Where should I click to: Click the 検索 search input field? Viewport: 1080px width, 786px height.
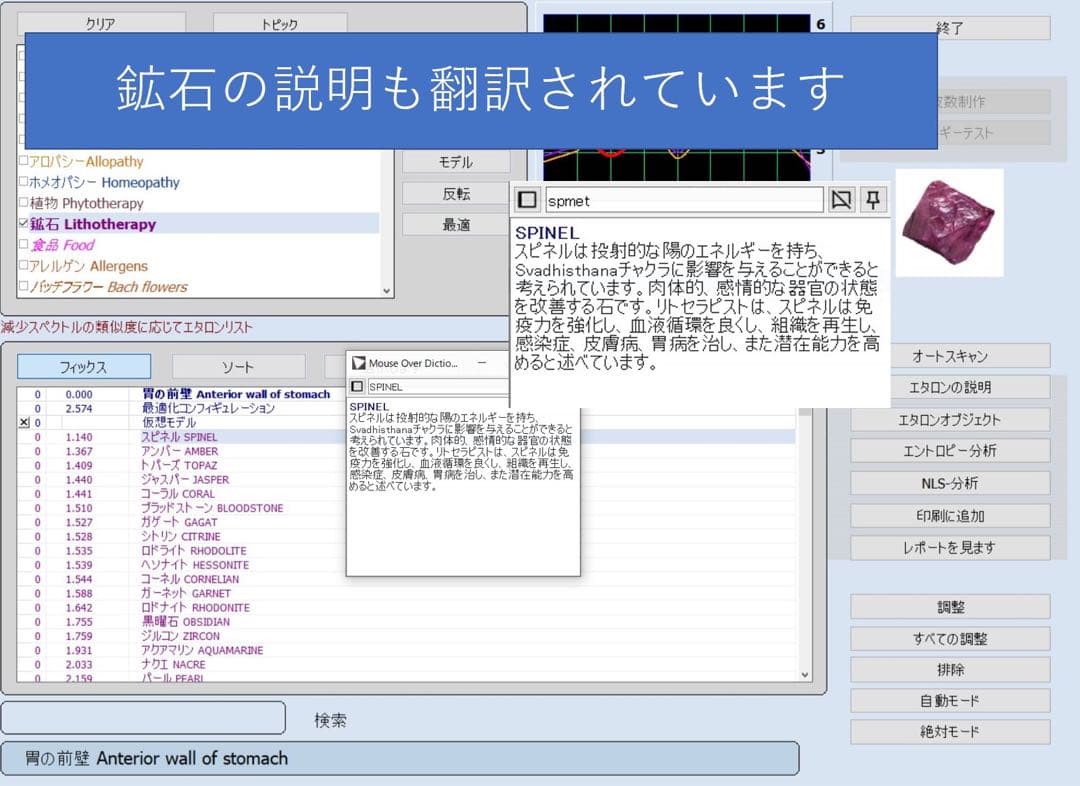(143, 717)
